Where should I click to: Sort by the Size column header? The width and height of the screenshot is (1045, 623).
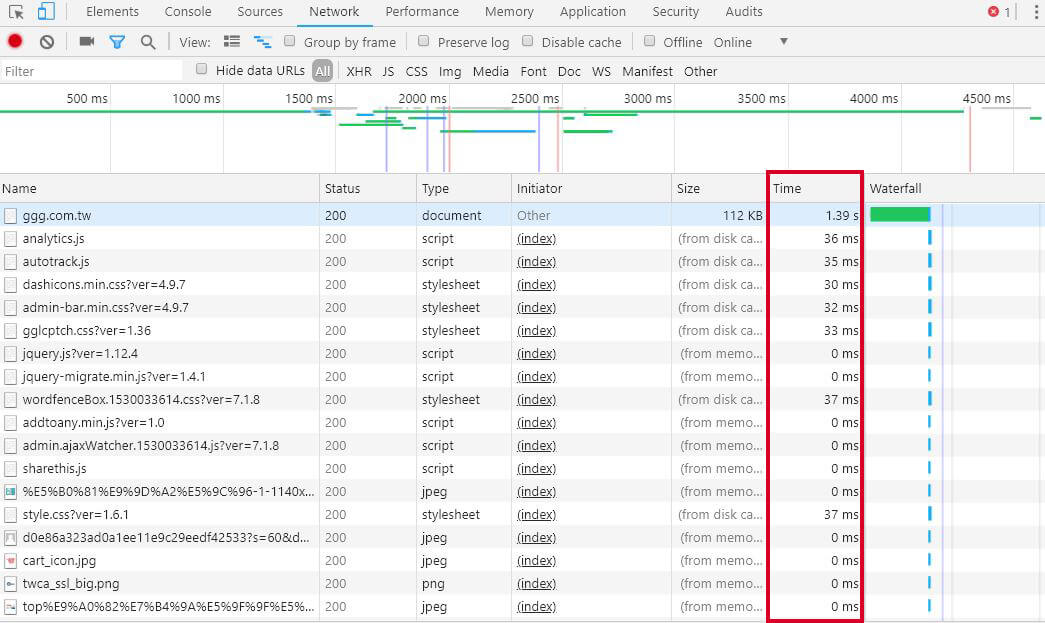pos(719,189)
